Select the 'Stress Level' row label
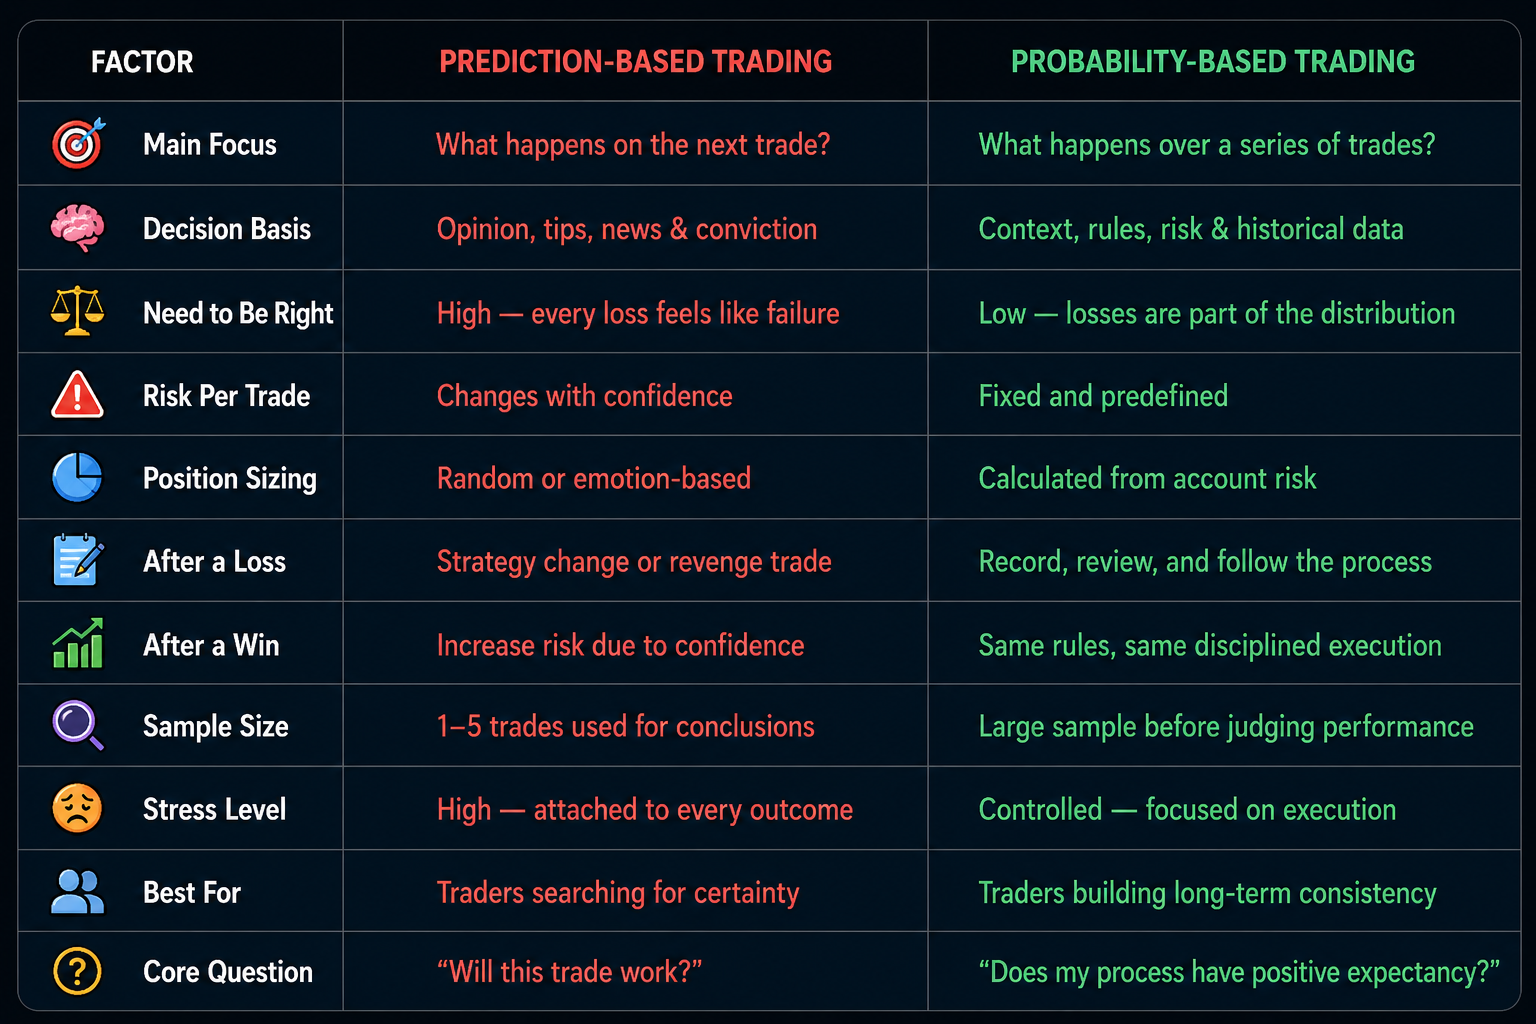 (215, 809)
